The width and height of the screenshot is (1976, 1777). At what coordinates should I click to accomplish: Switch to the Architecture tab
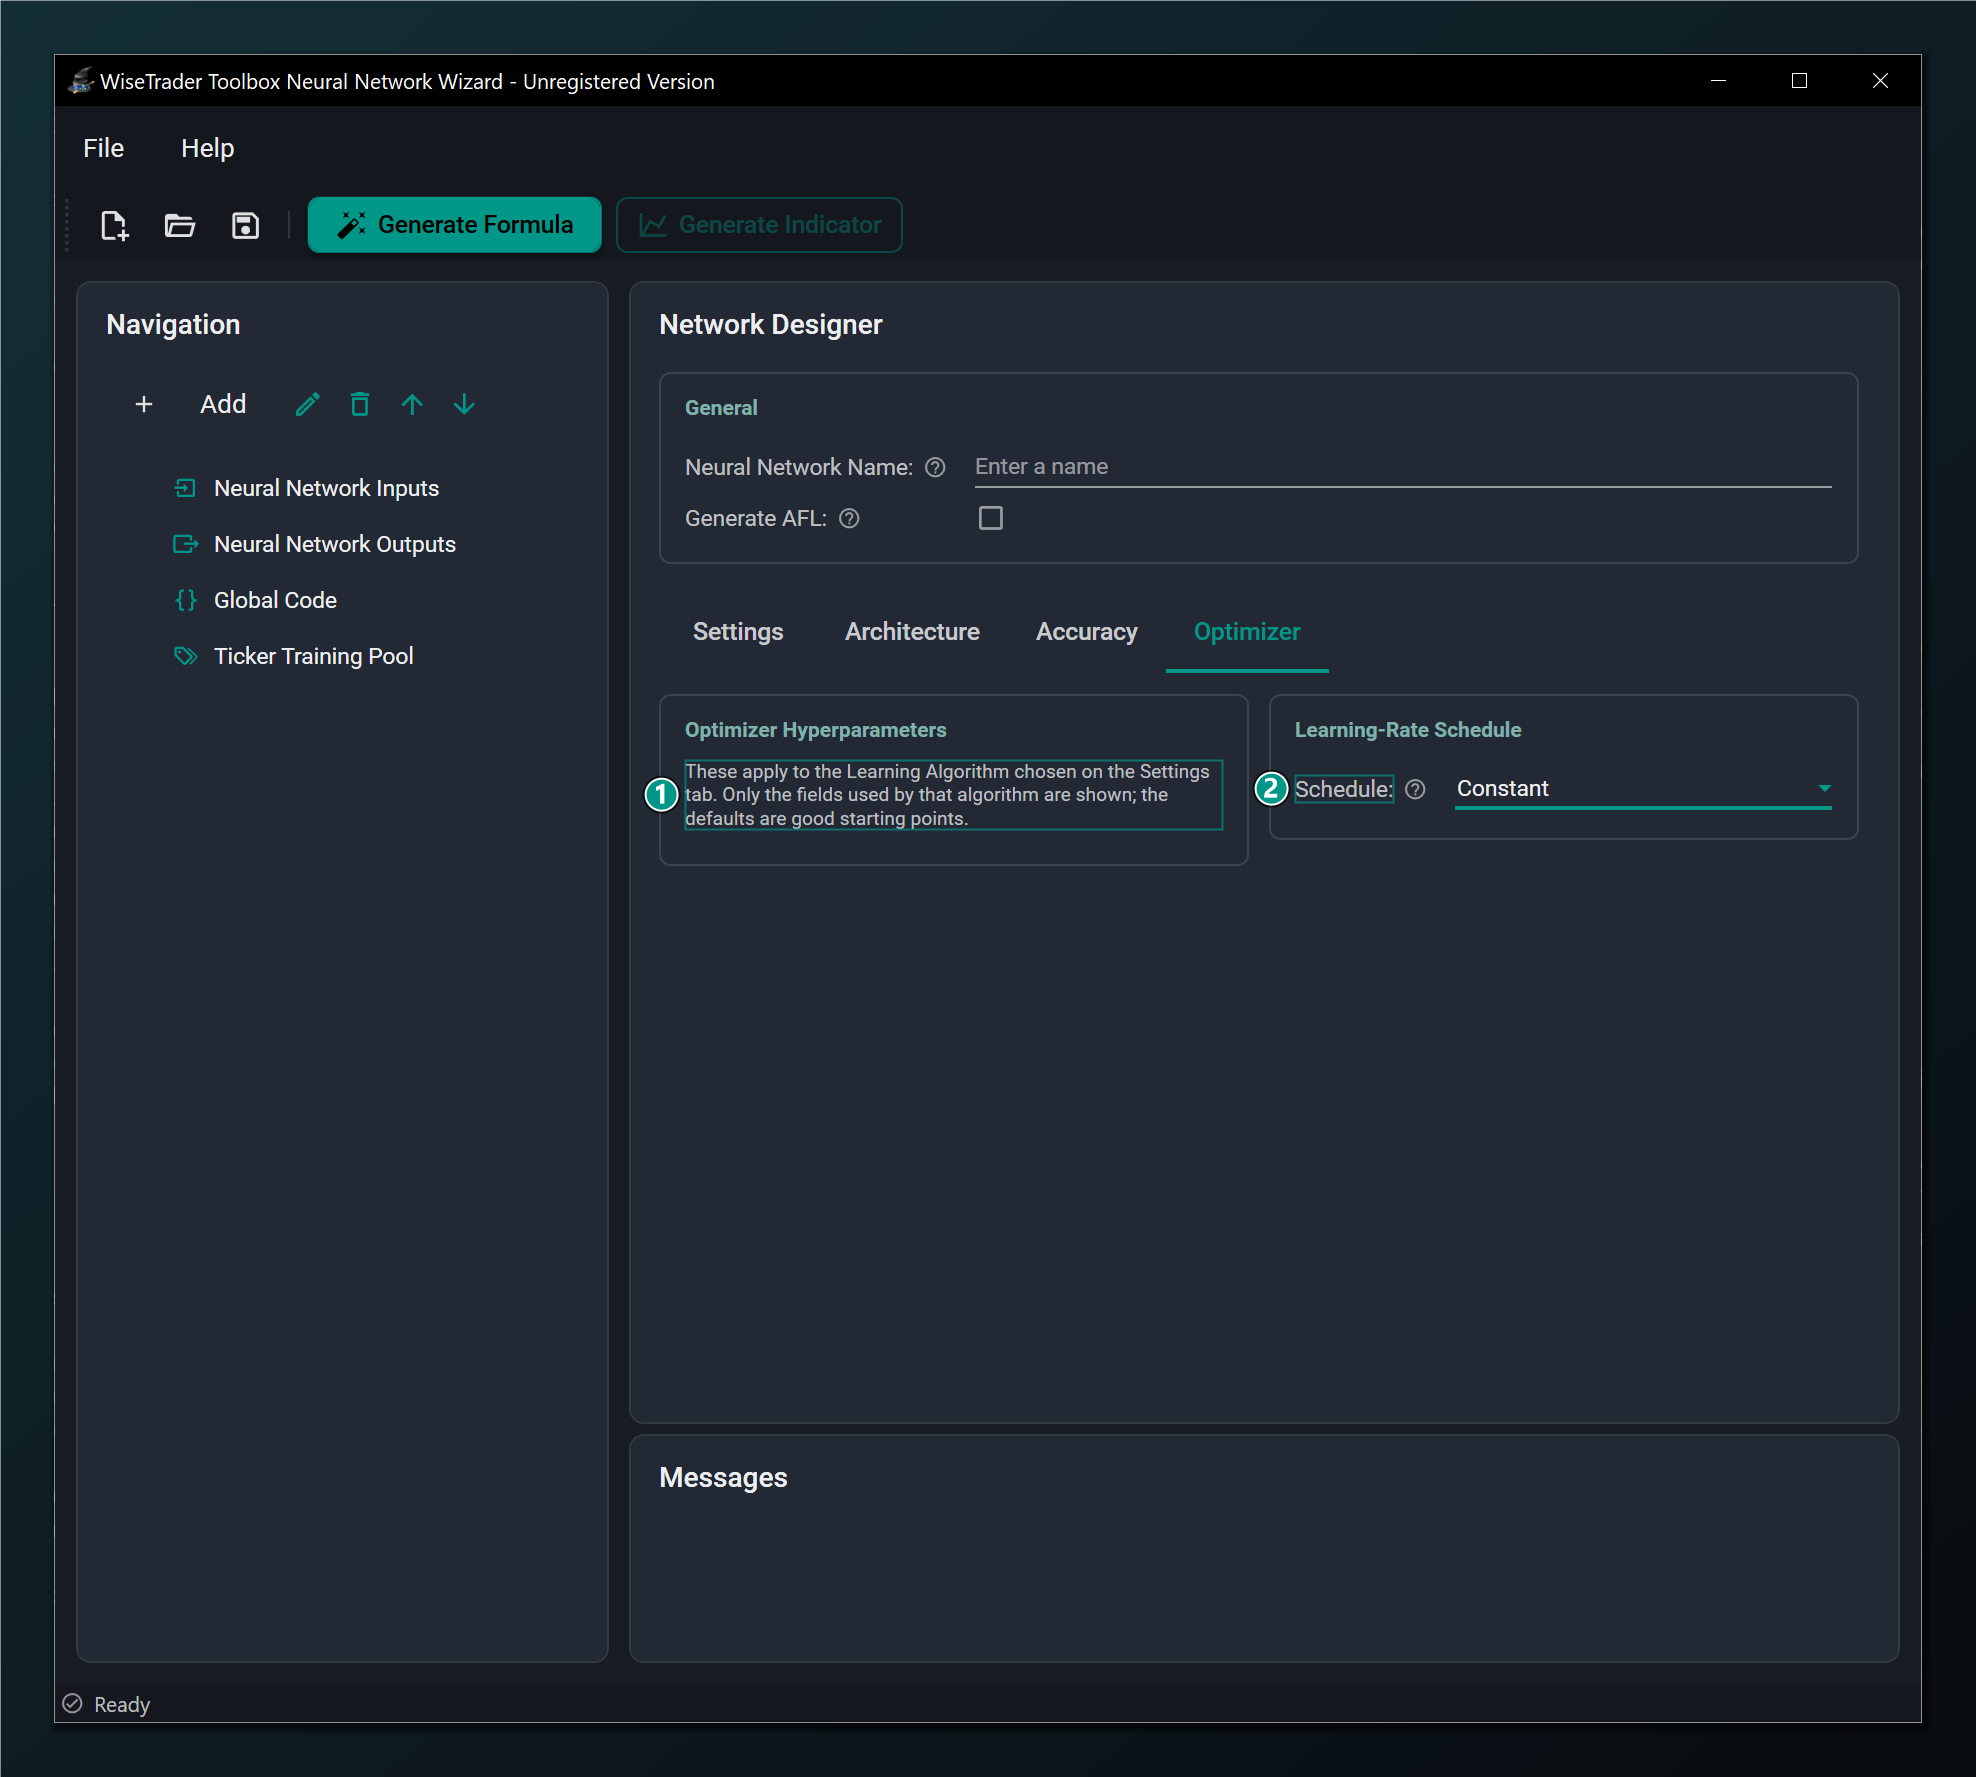coord(912,632)
